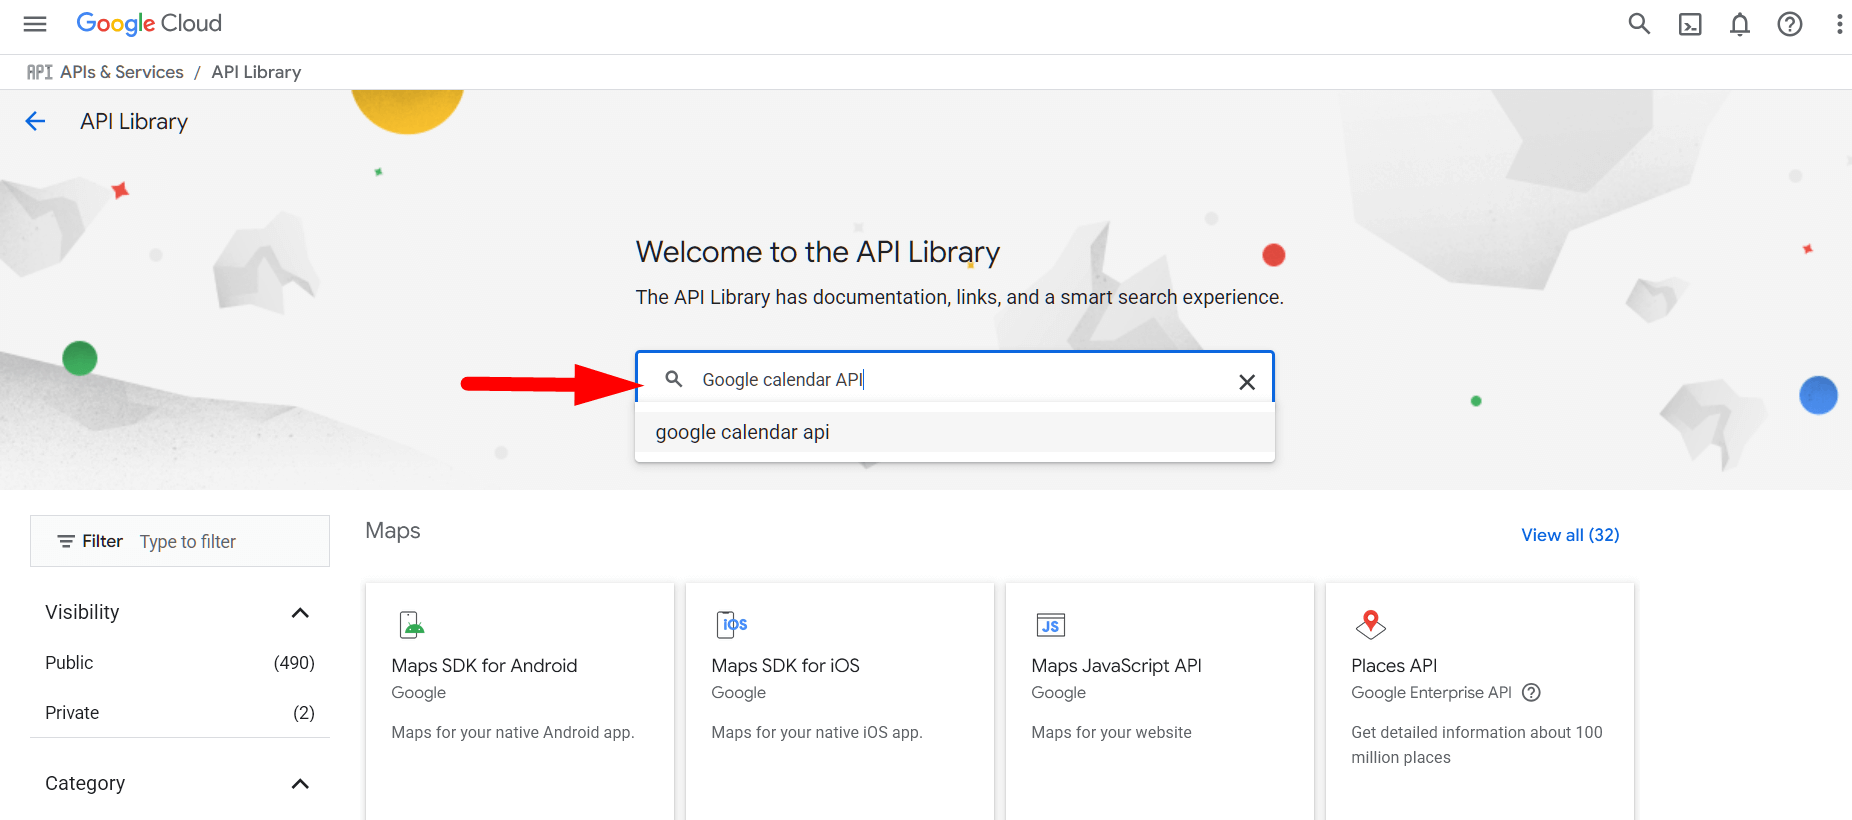The image size is (1852, 820).
Task: Open Maps SDK for Android card title
Action: (x=484, y=666)
